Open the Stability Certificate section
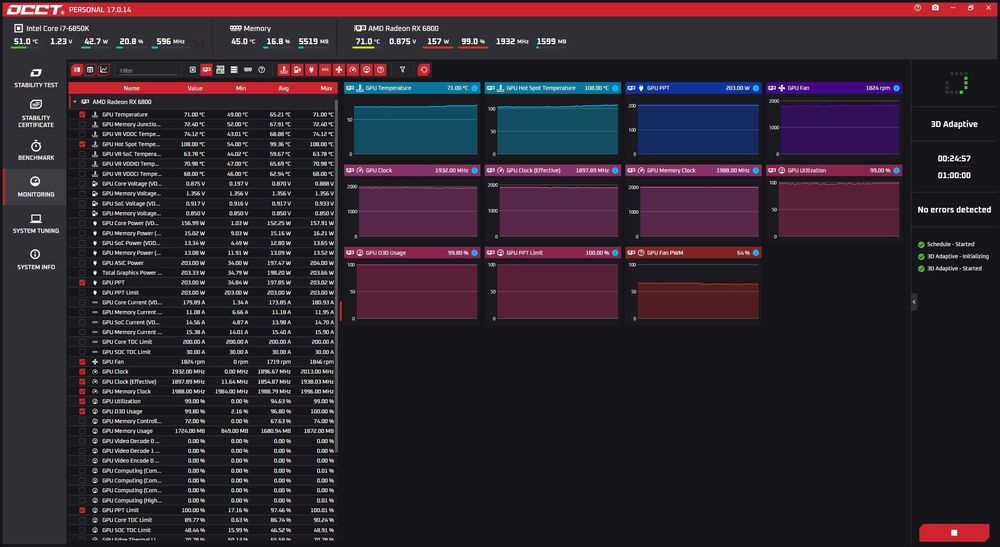This screenshot has height=547, width=1000. click(x=36, y=113)
